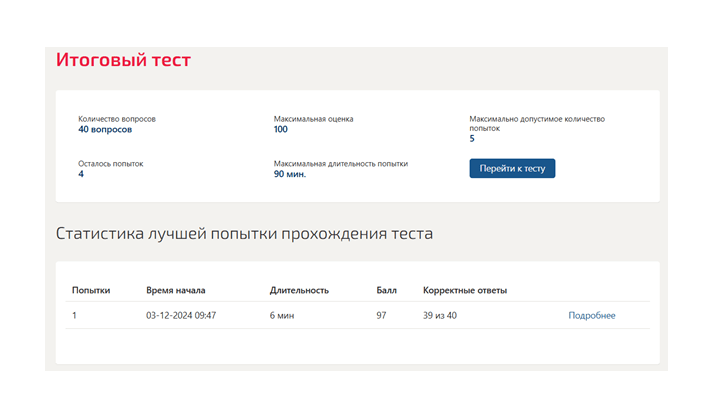
Task: Click the '40 вопросов' value
Action: pyautogui.click(x=105, y=129)
